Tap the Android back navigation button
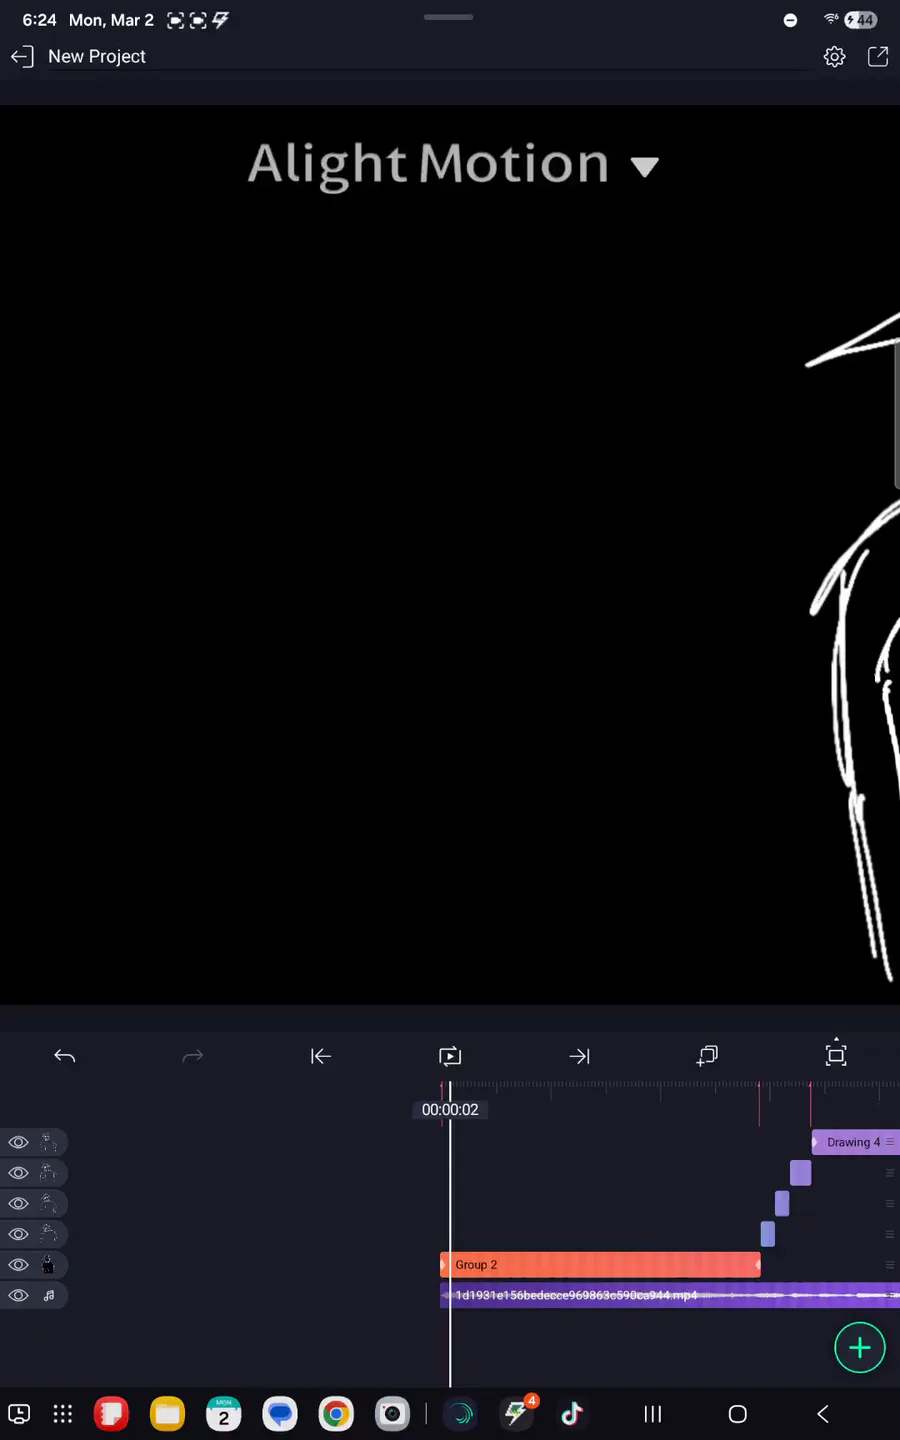 click(823, 1413)
